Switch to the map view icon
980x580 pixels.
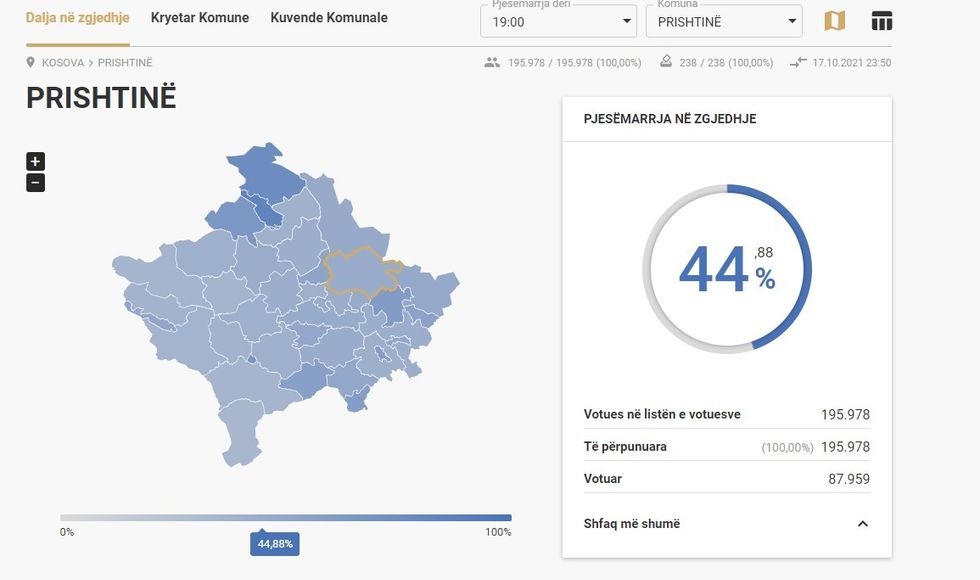834,21
